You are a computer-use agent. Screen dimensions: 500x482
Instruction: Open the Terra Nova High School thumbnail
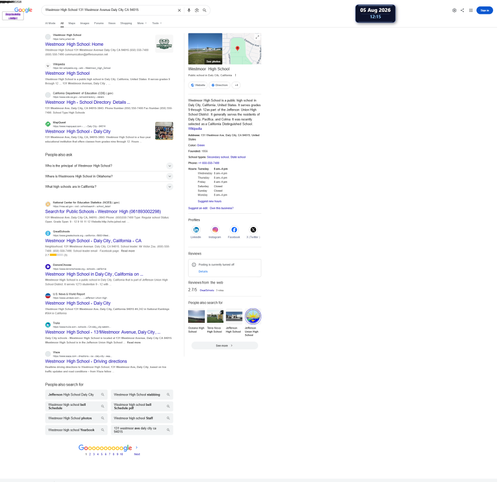point(215,317)
